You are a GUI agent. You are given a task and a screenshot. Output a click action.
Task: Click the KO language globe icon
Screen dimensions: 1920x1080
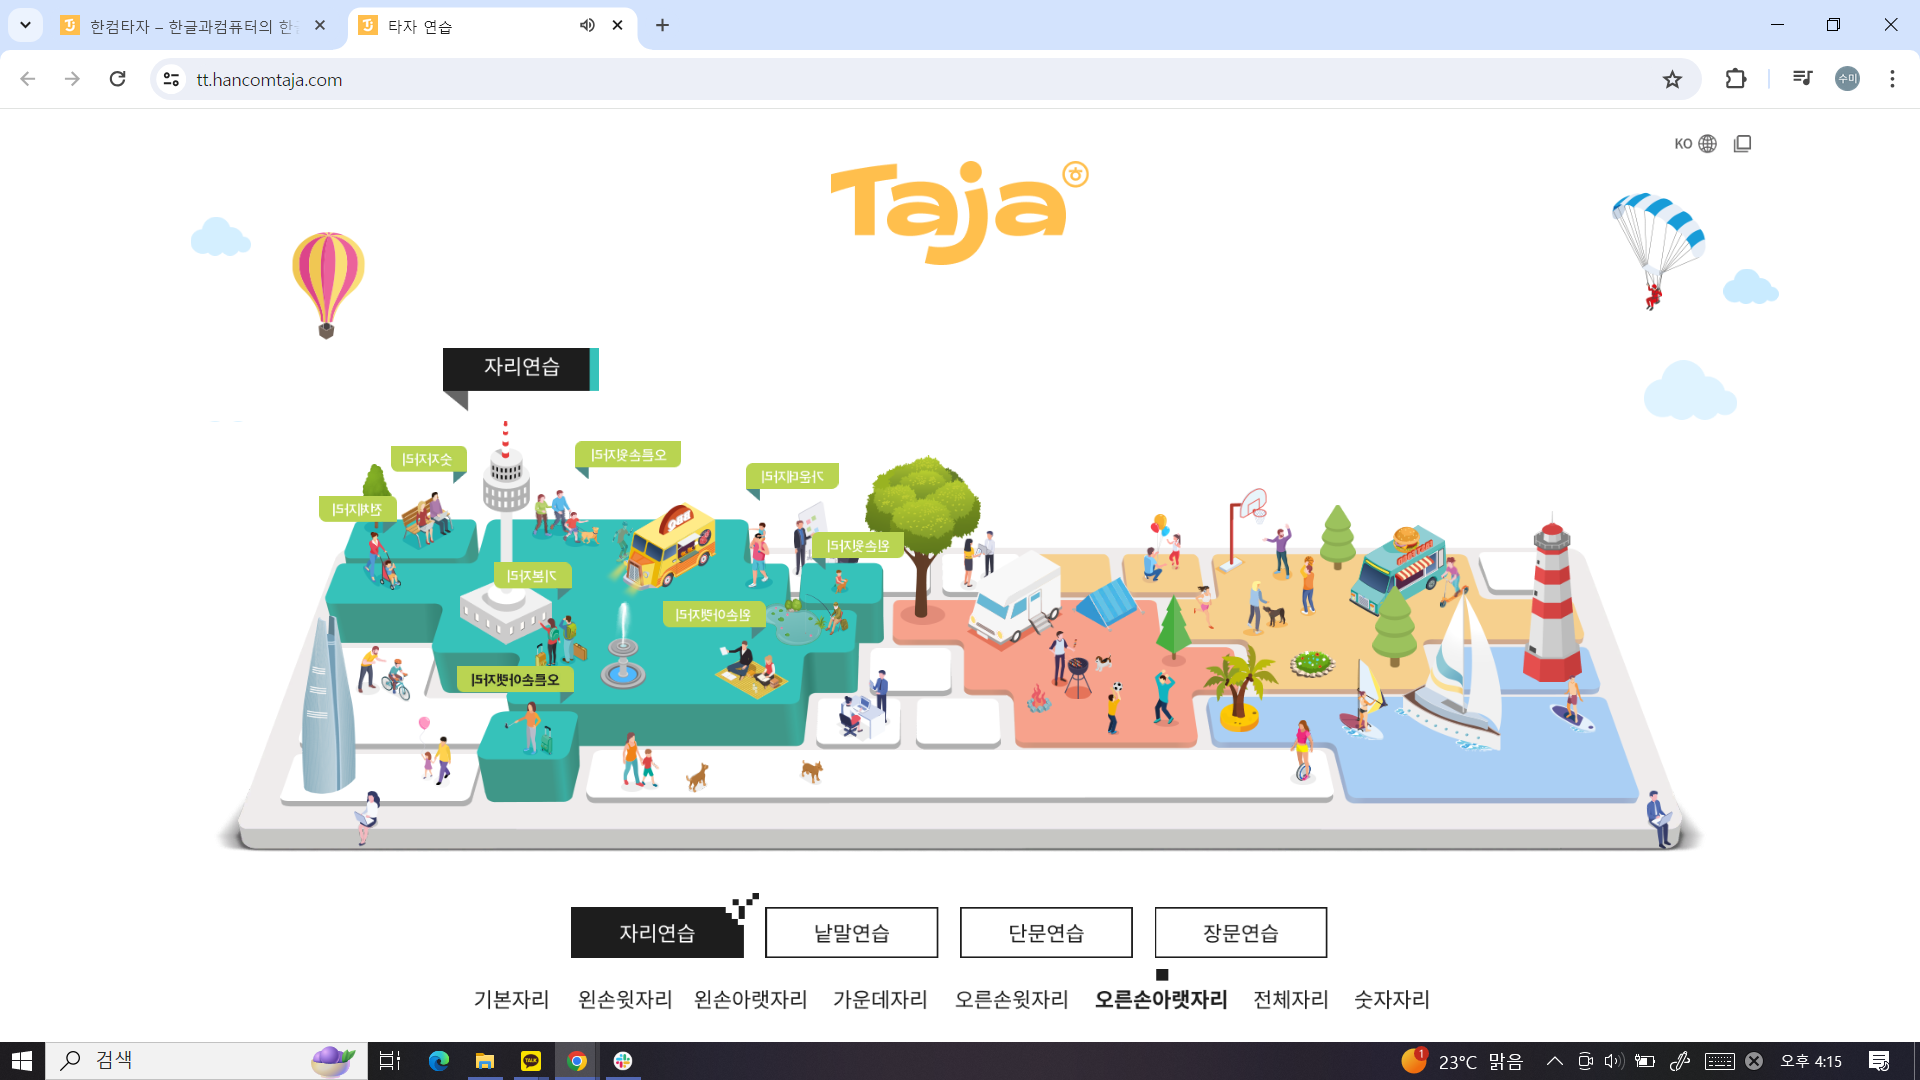[1707, 144]
